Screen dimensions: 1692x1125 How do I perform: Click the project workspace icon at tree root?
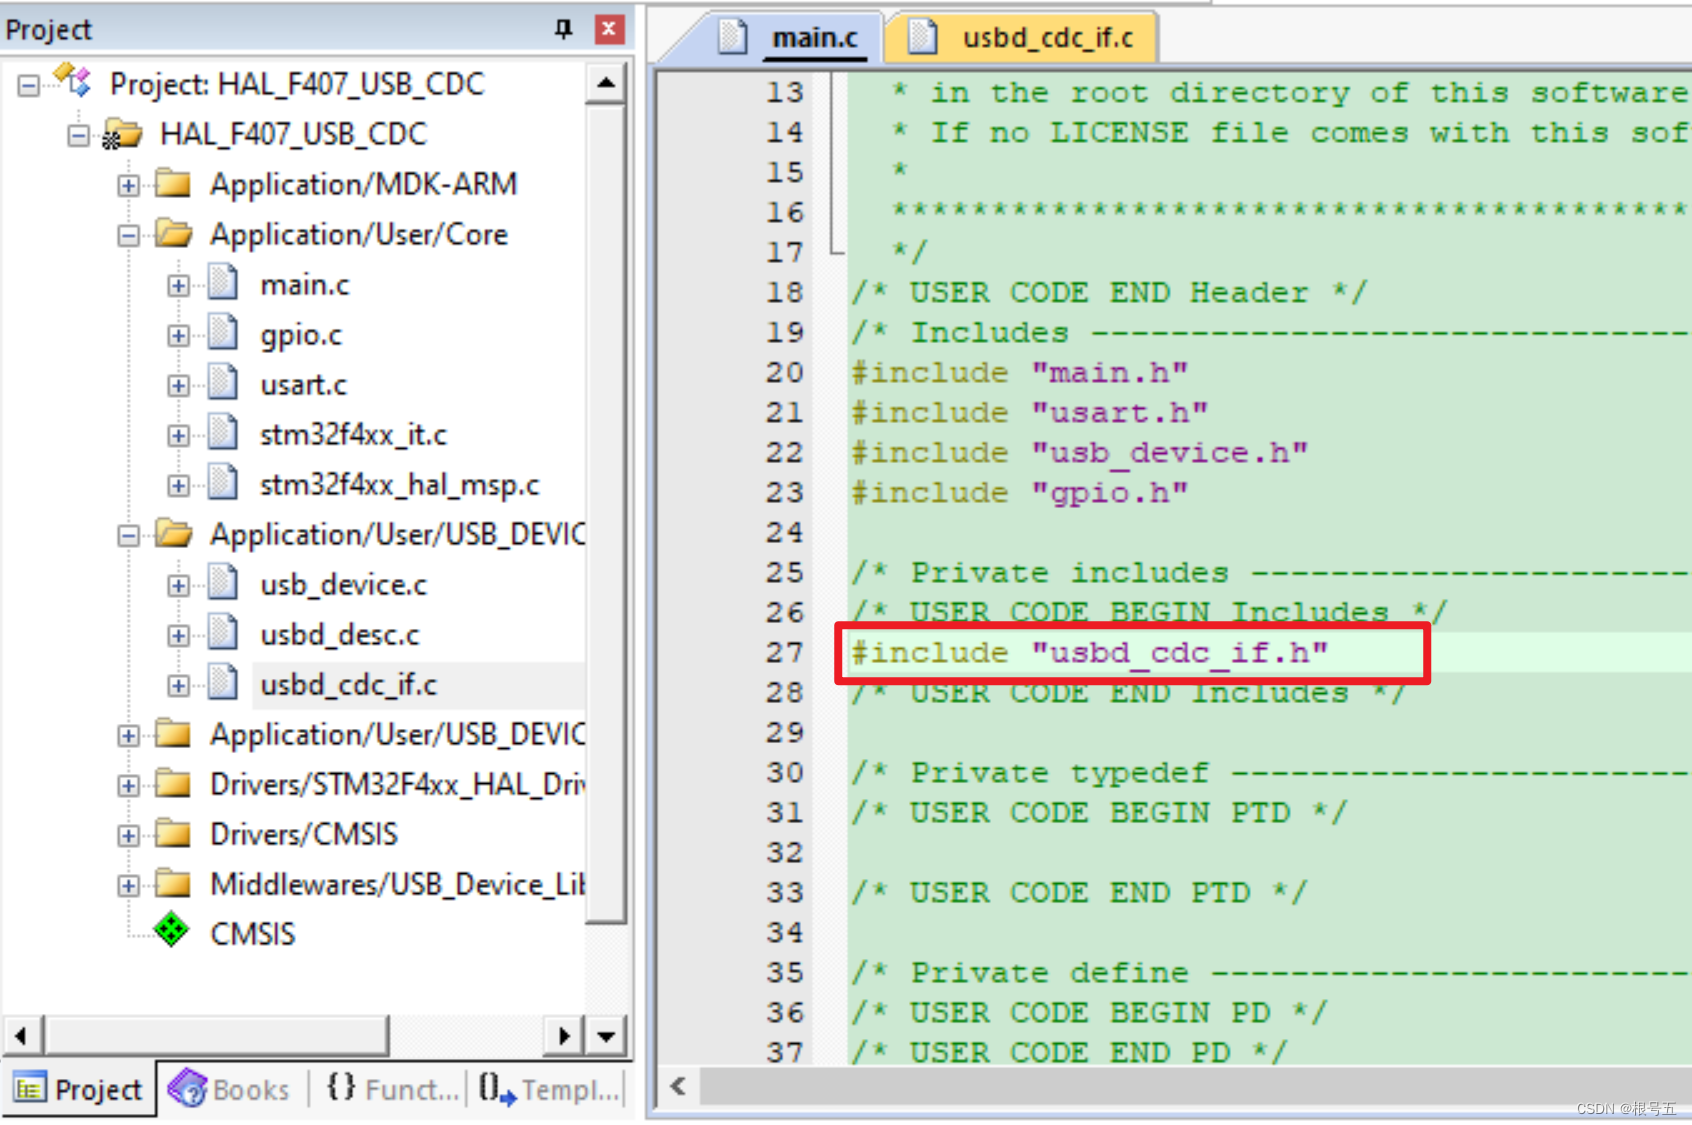(x=73, y=81)
